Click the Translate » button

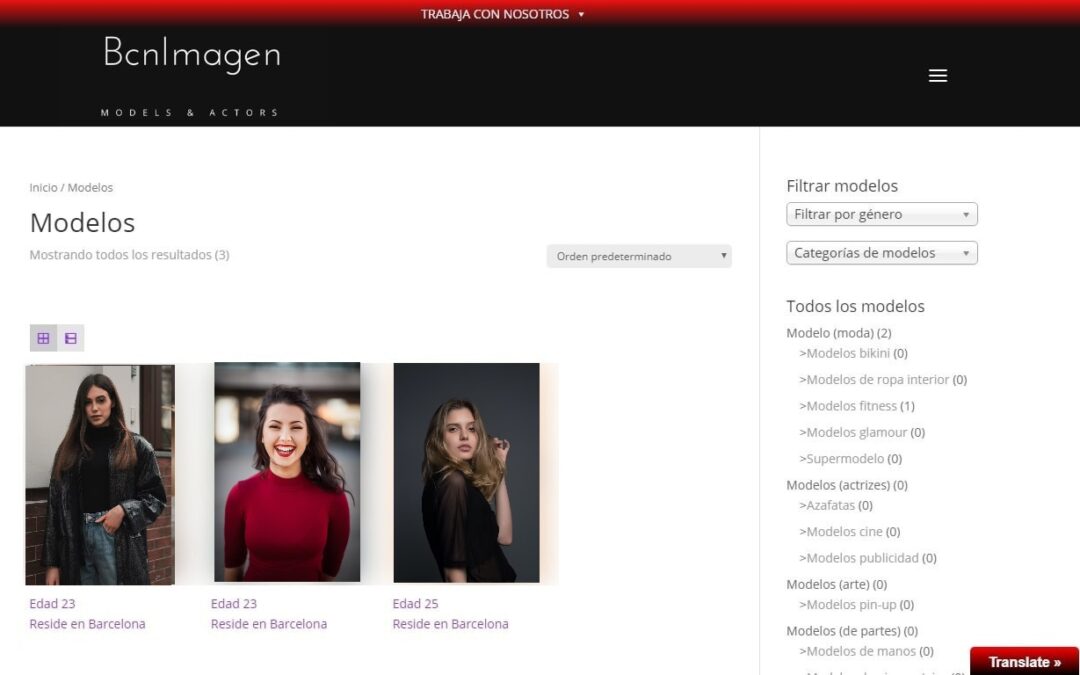(1024, 661)
